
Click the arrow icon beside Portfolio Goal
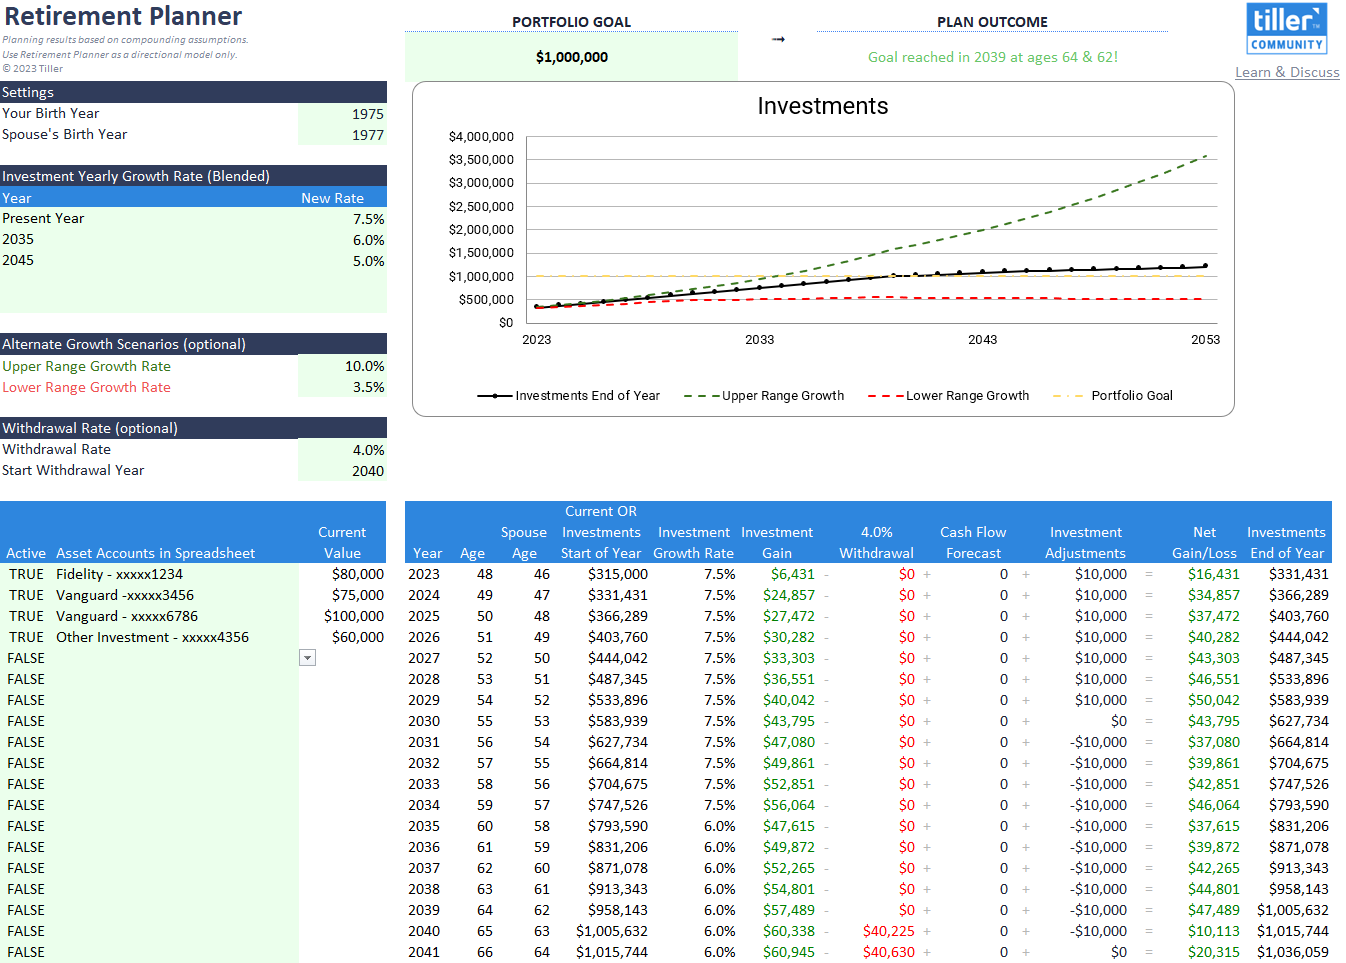(x=778, y=39)
